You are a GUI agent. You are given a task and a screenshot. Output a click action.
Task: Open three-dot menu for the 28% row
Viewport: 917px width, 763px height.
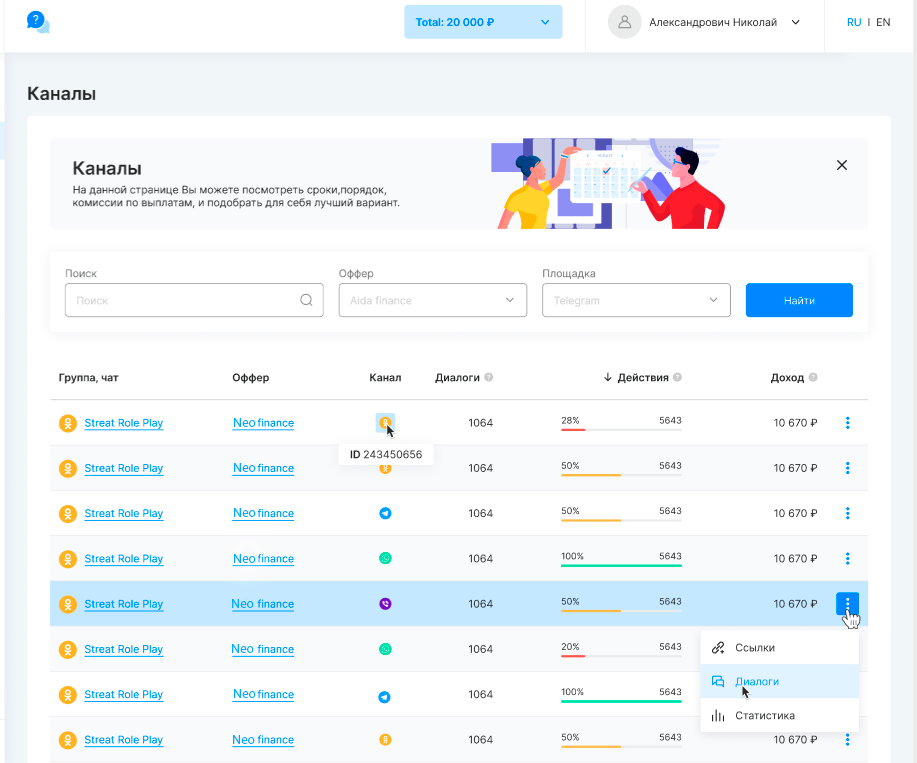tap(847, 423)
